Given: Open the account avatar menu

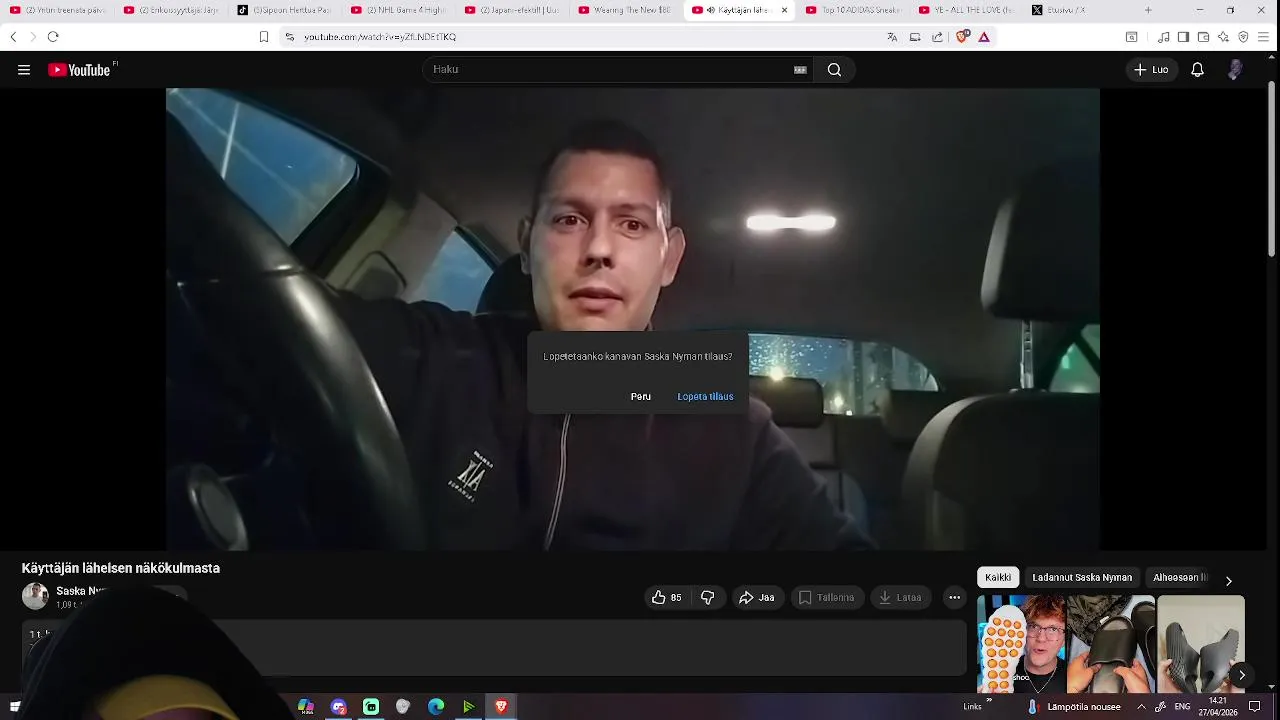Looking at the screenshot, I should tap(1235, 70).
